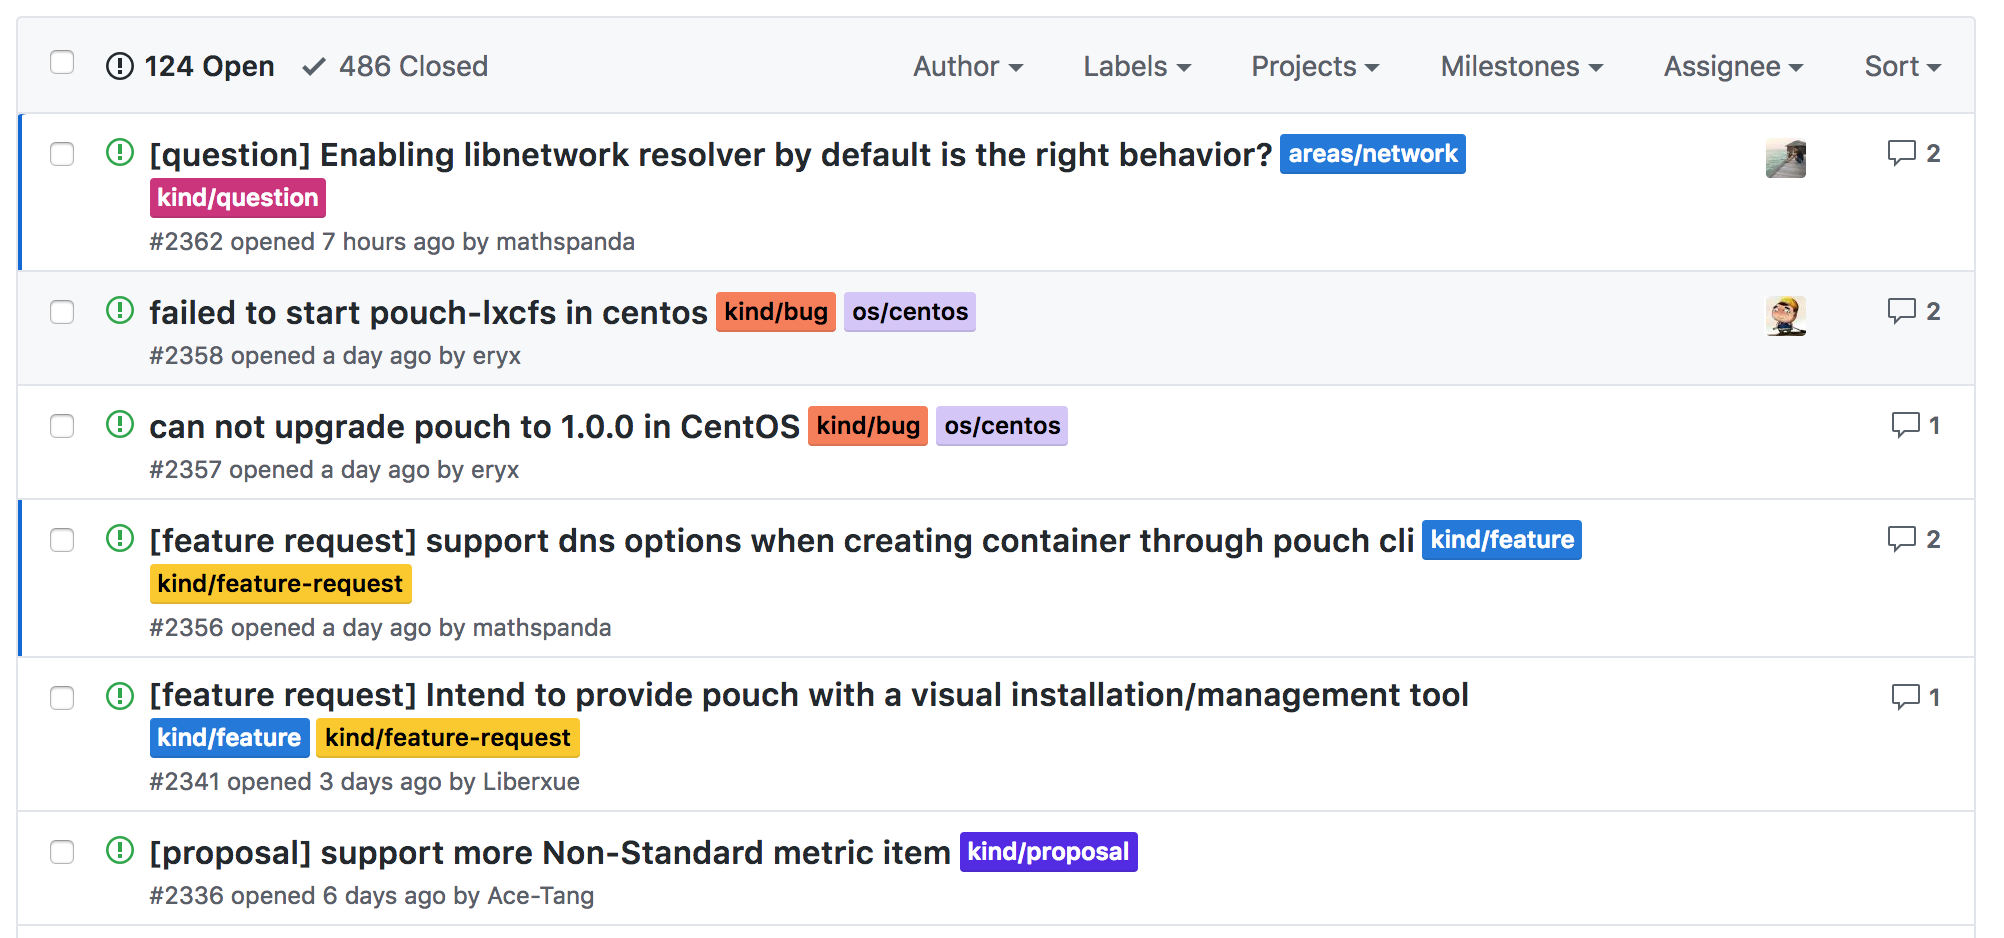Open the Sort dropdown
This screenshot has height=938, width=2004.
1901,66
